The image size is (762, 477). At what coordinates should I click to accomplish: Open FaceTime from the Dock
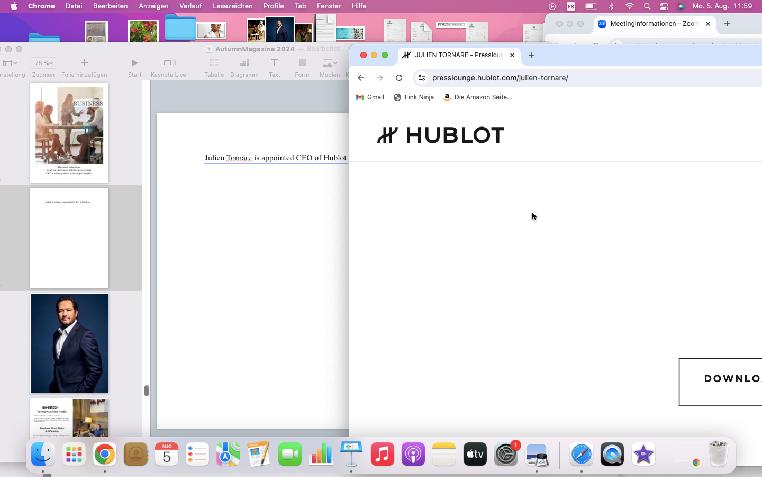click(290, 455)
